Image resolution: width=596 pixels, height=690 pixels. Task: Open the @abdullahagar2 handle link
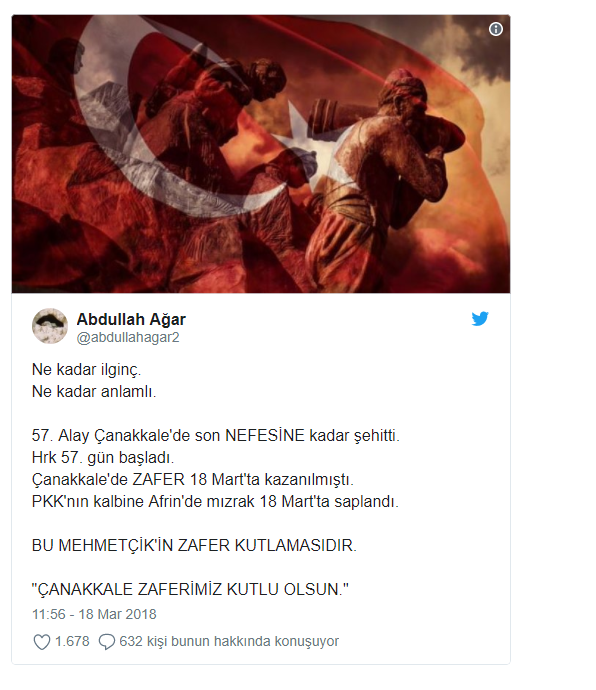(x=128, y=338)
